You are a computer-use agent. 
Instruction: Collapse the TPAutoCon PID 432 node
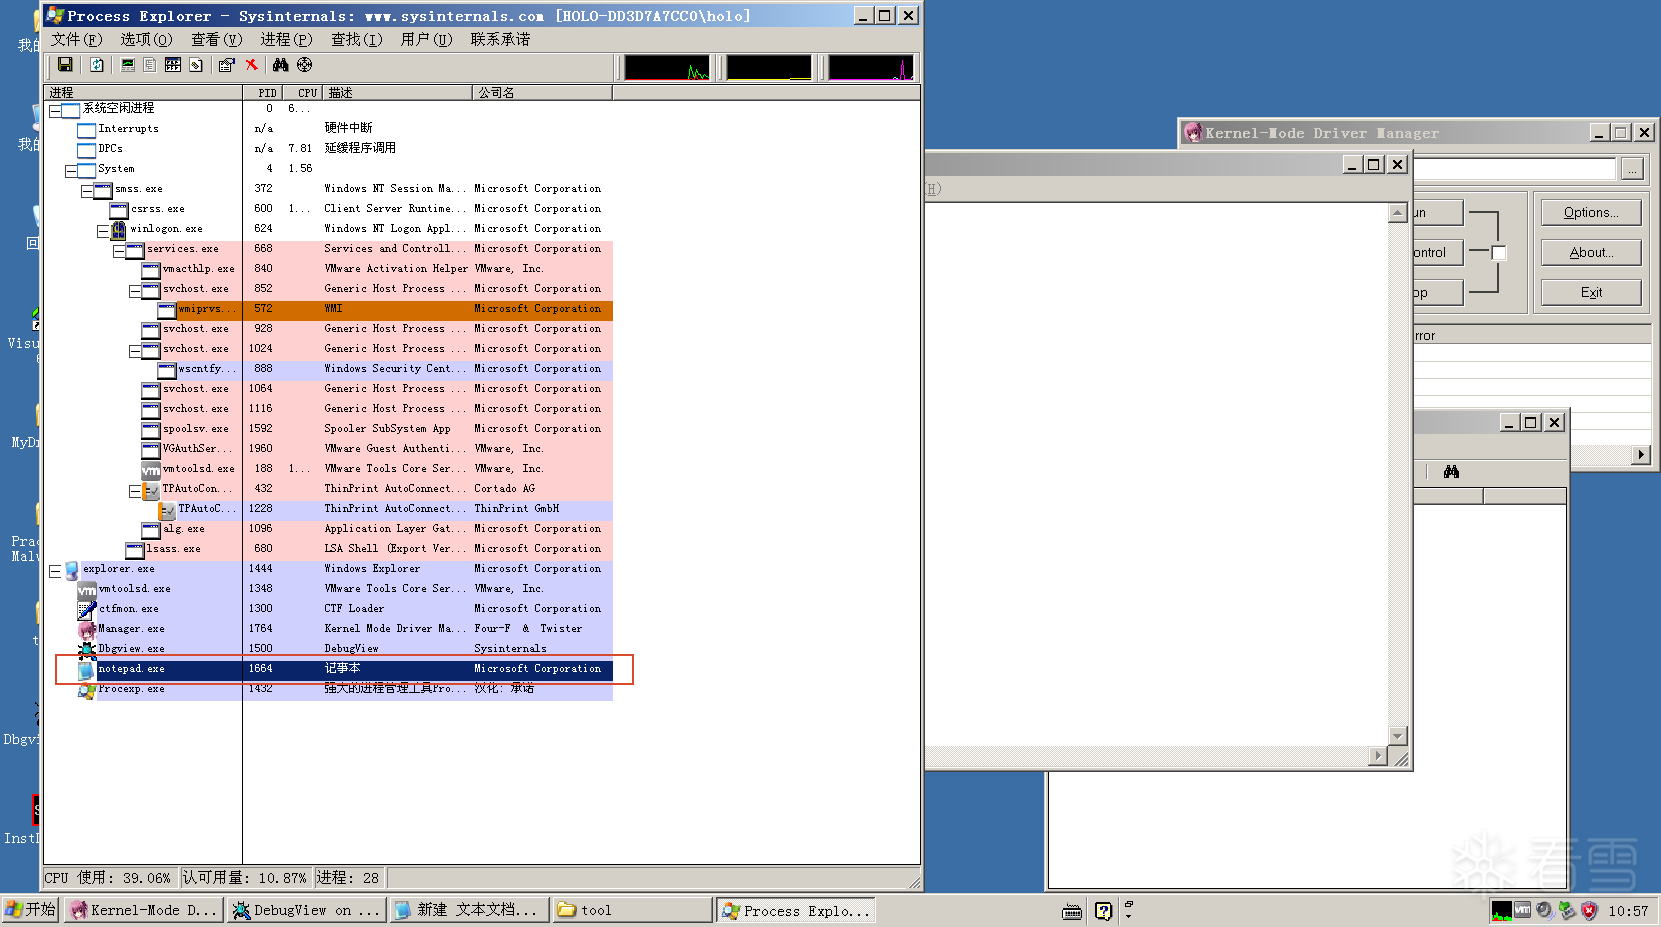[x=135, y=491]
